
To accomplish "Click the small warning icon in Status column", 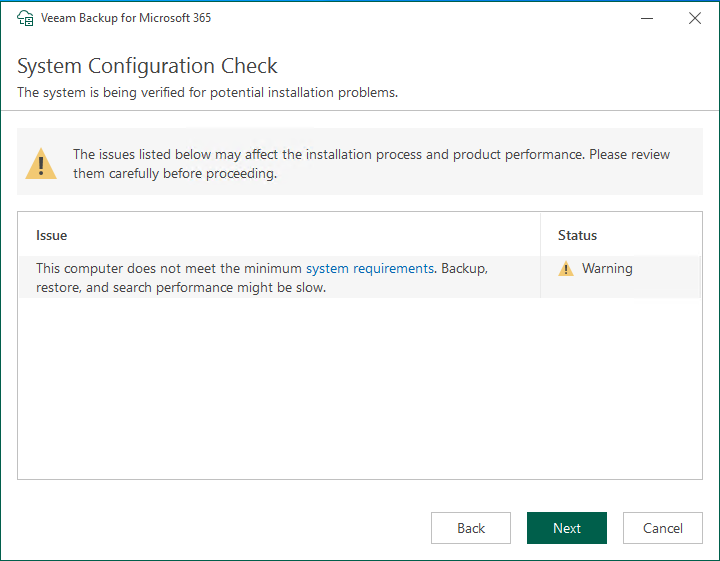I will pos(566,269).
